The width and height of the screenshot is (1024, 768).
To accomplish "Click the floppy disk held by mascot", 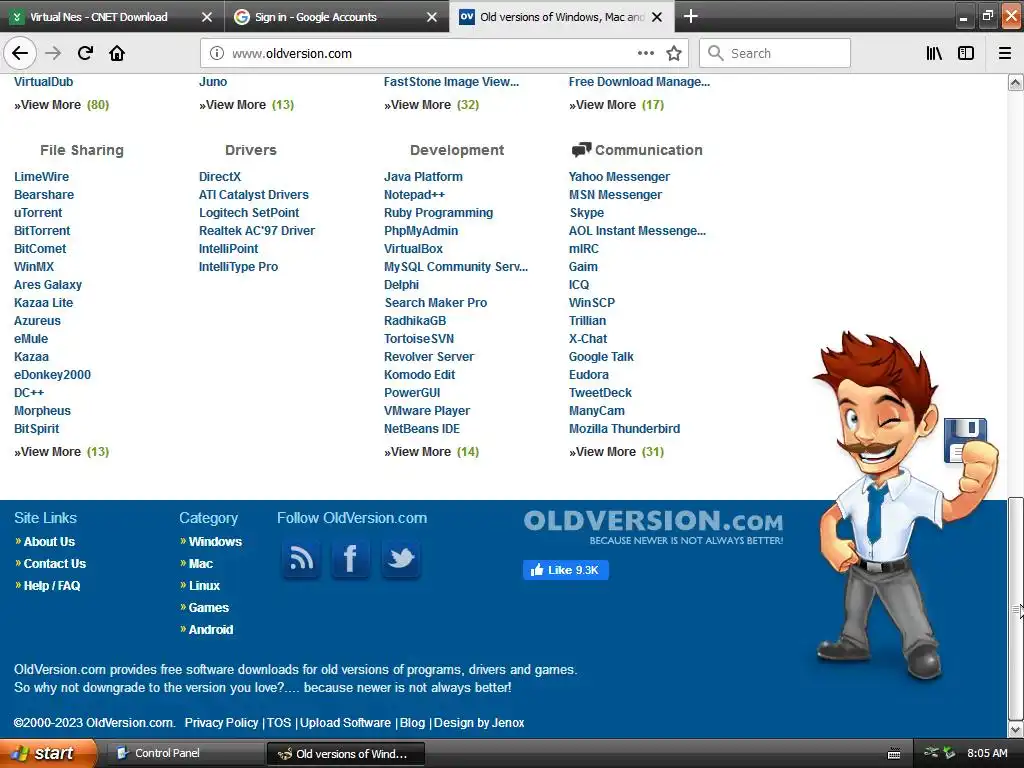I will (x=964, y=440).
